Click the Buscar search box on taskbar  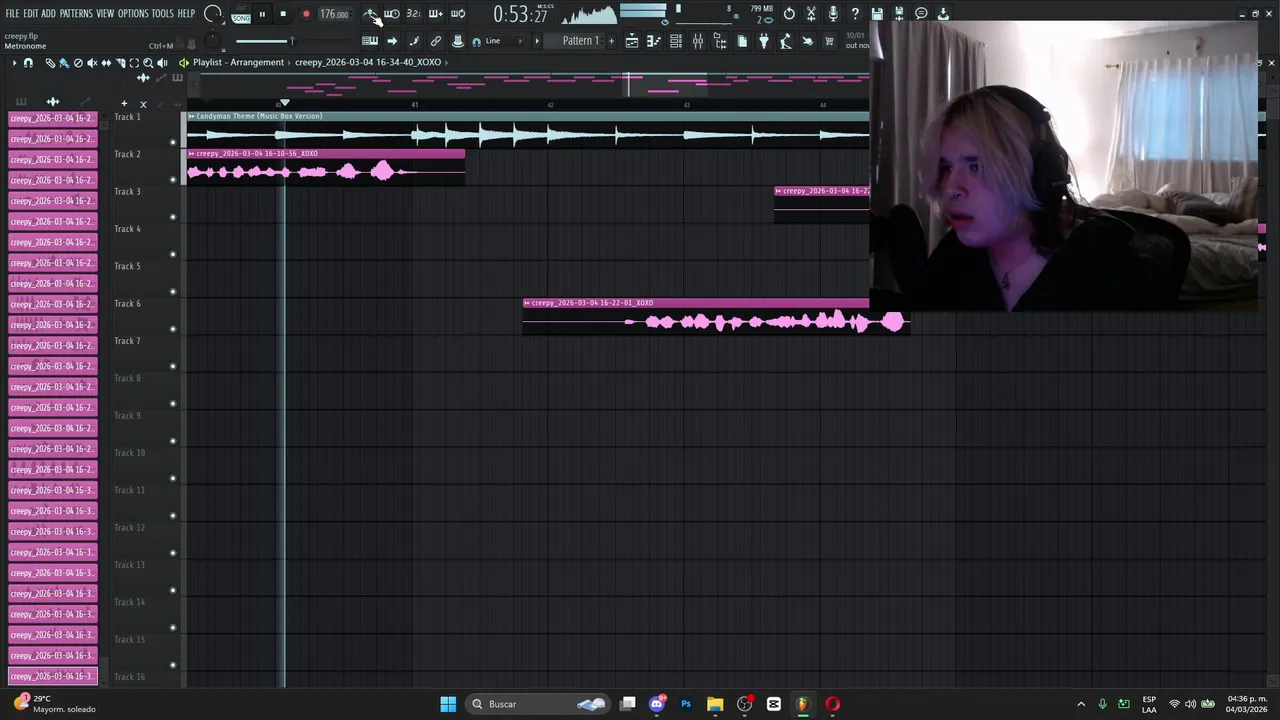[x=539, y=704]
